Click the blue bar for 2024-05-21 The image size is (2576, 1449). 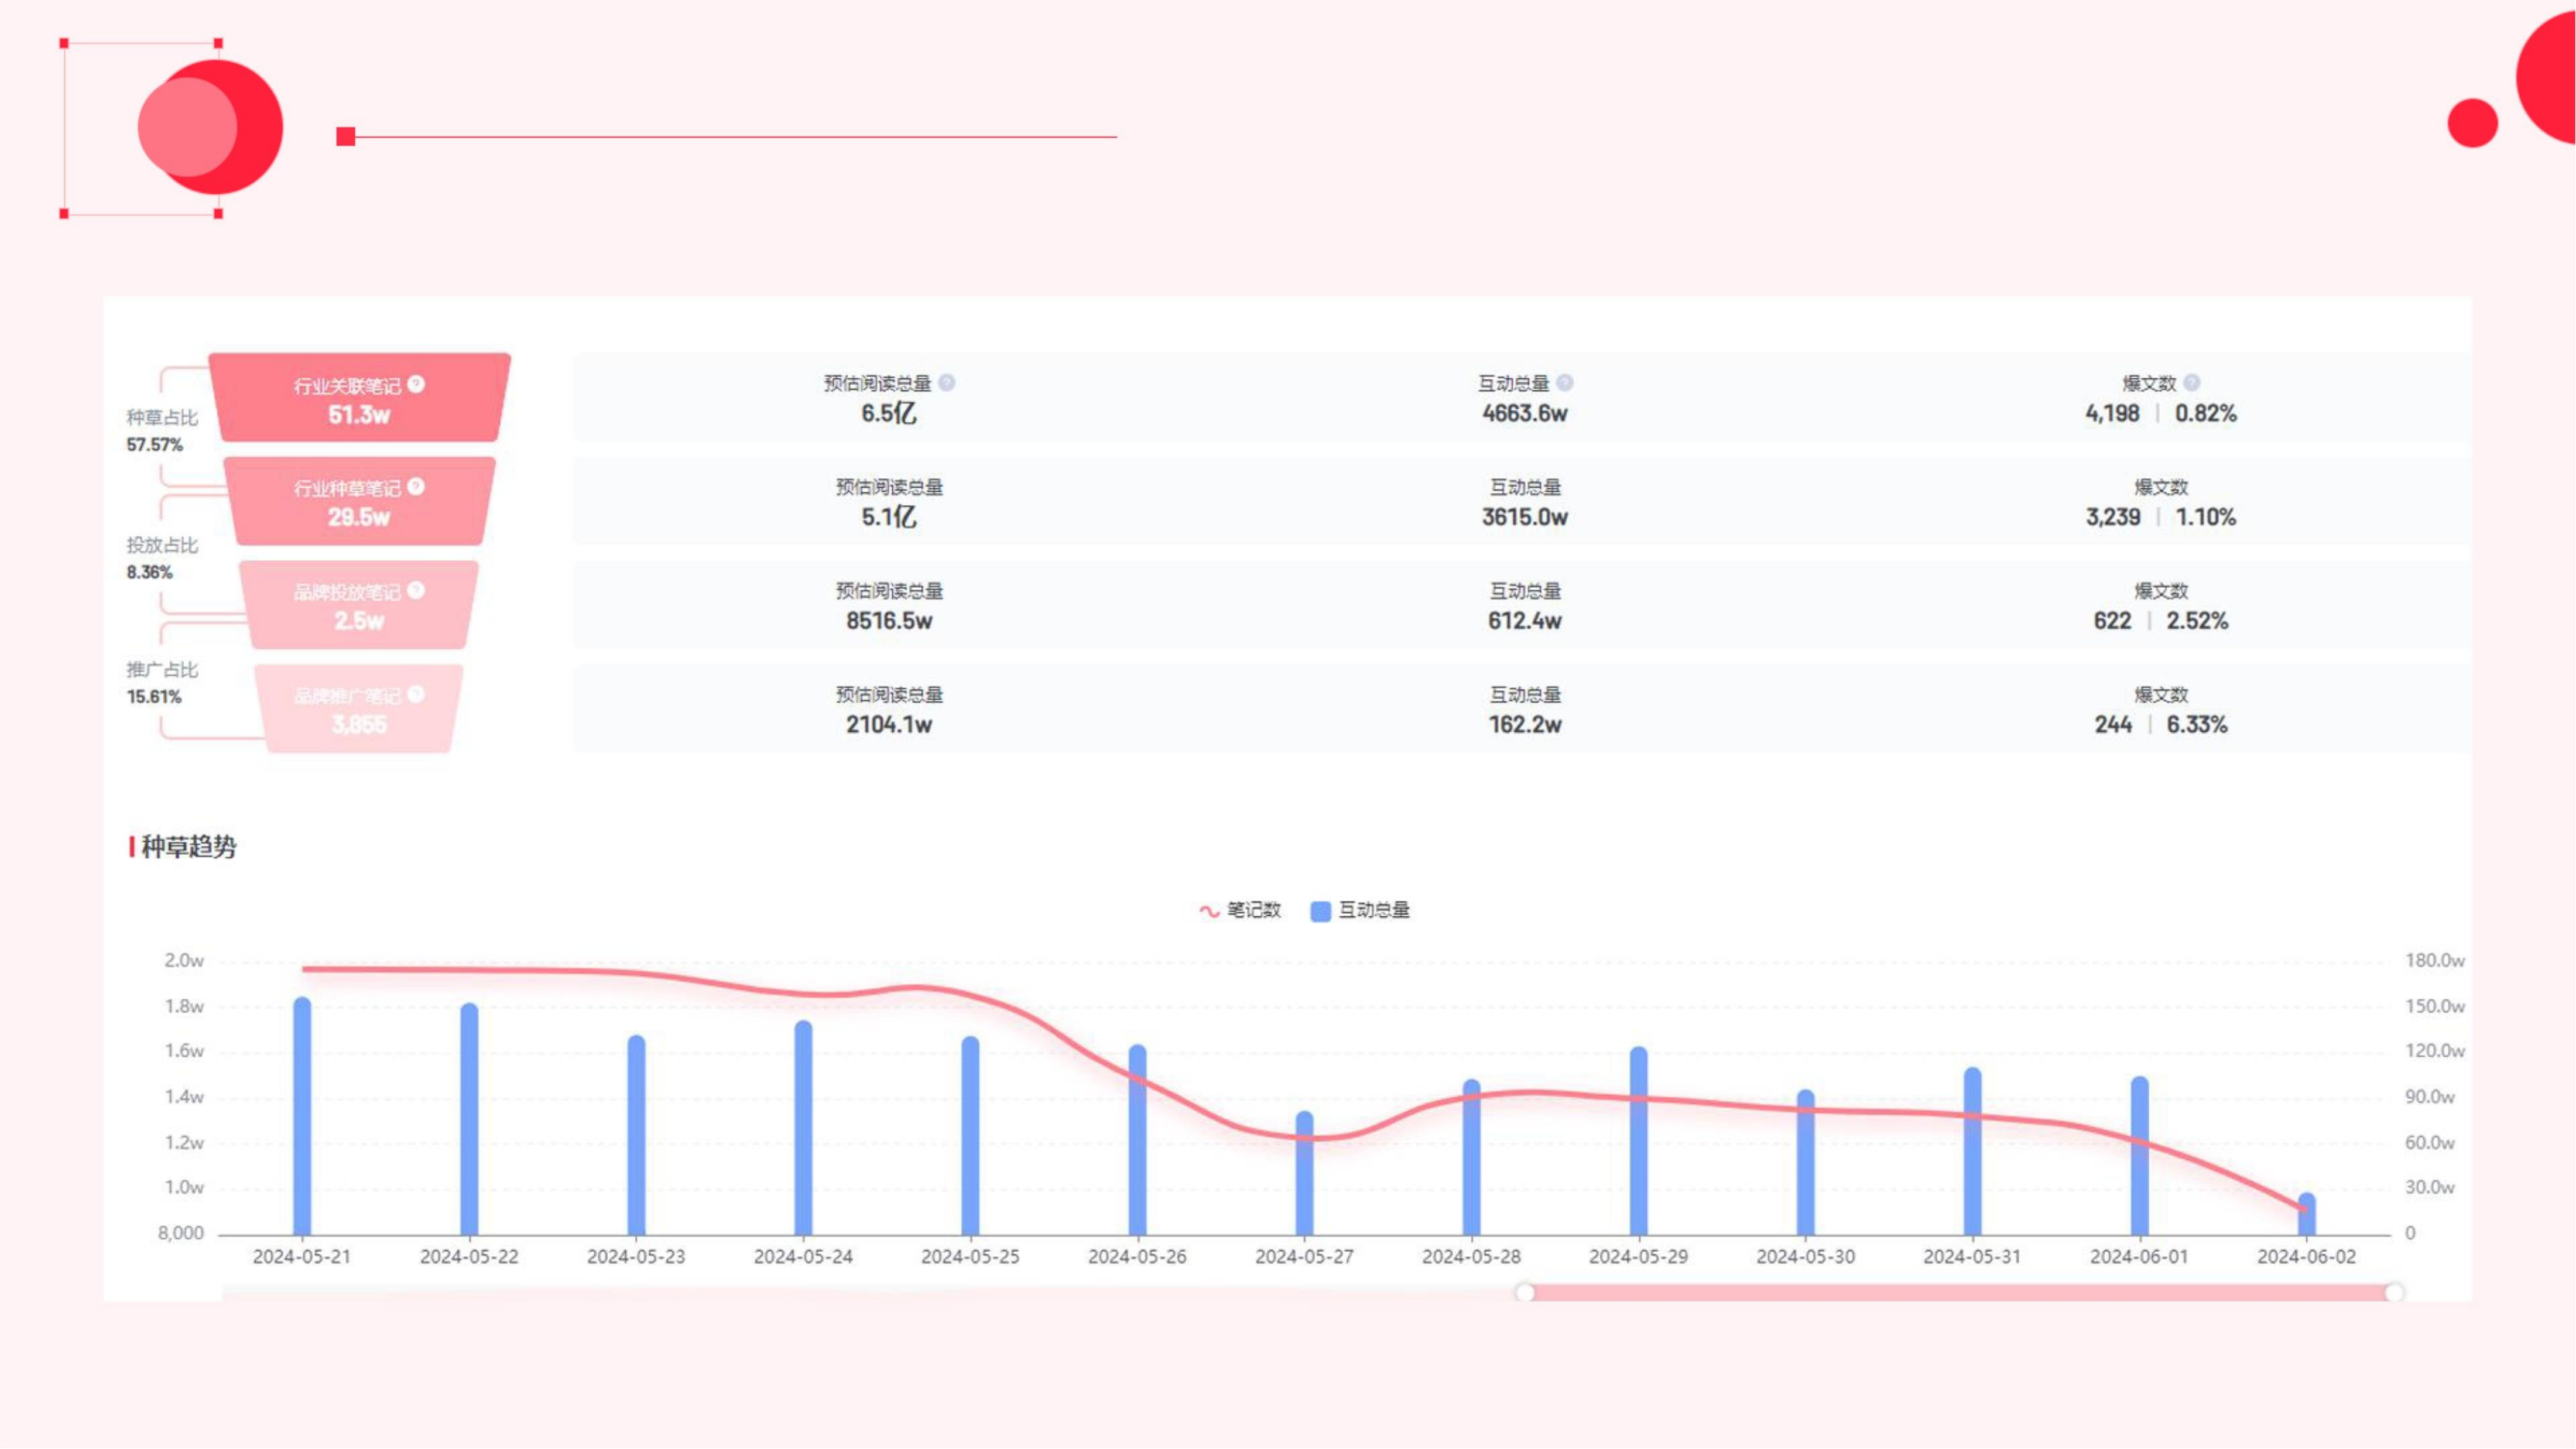302,1120
